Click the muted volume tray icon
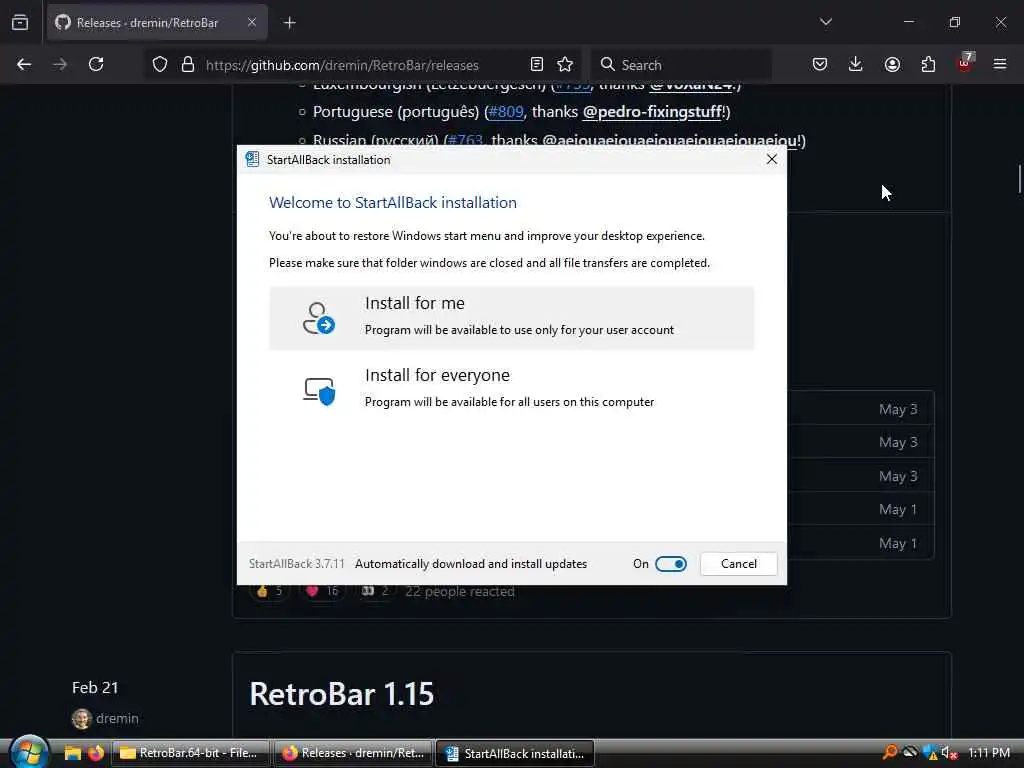 click(949, 752)
